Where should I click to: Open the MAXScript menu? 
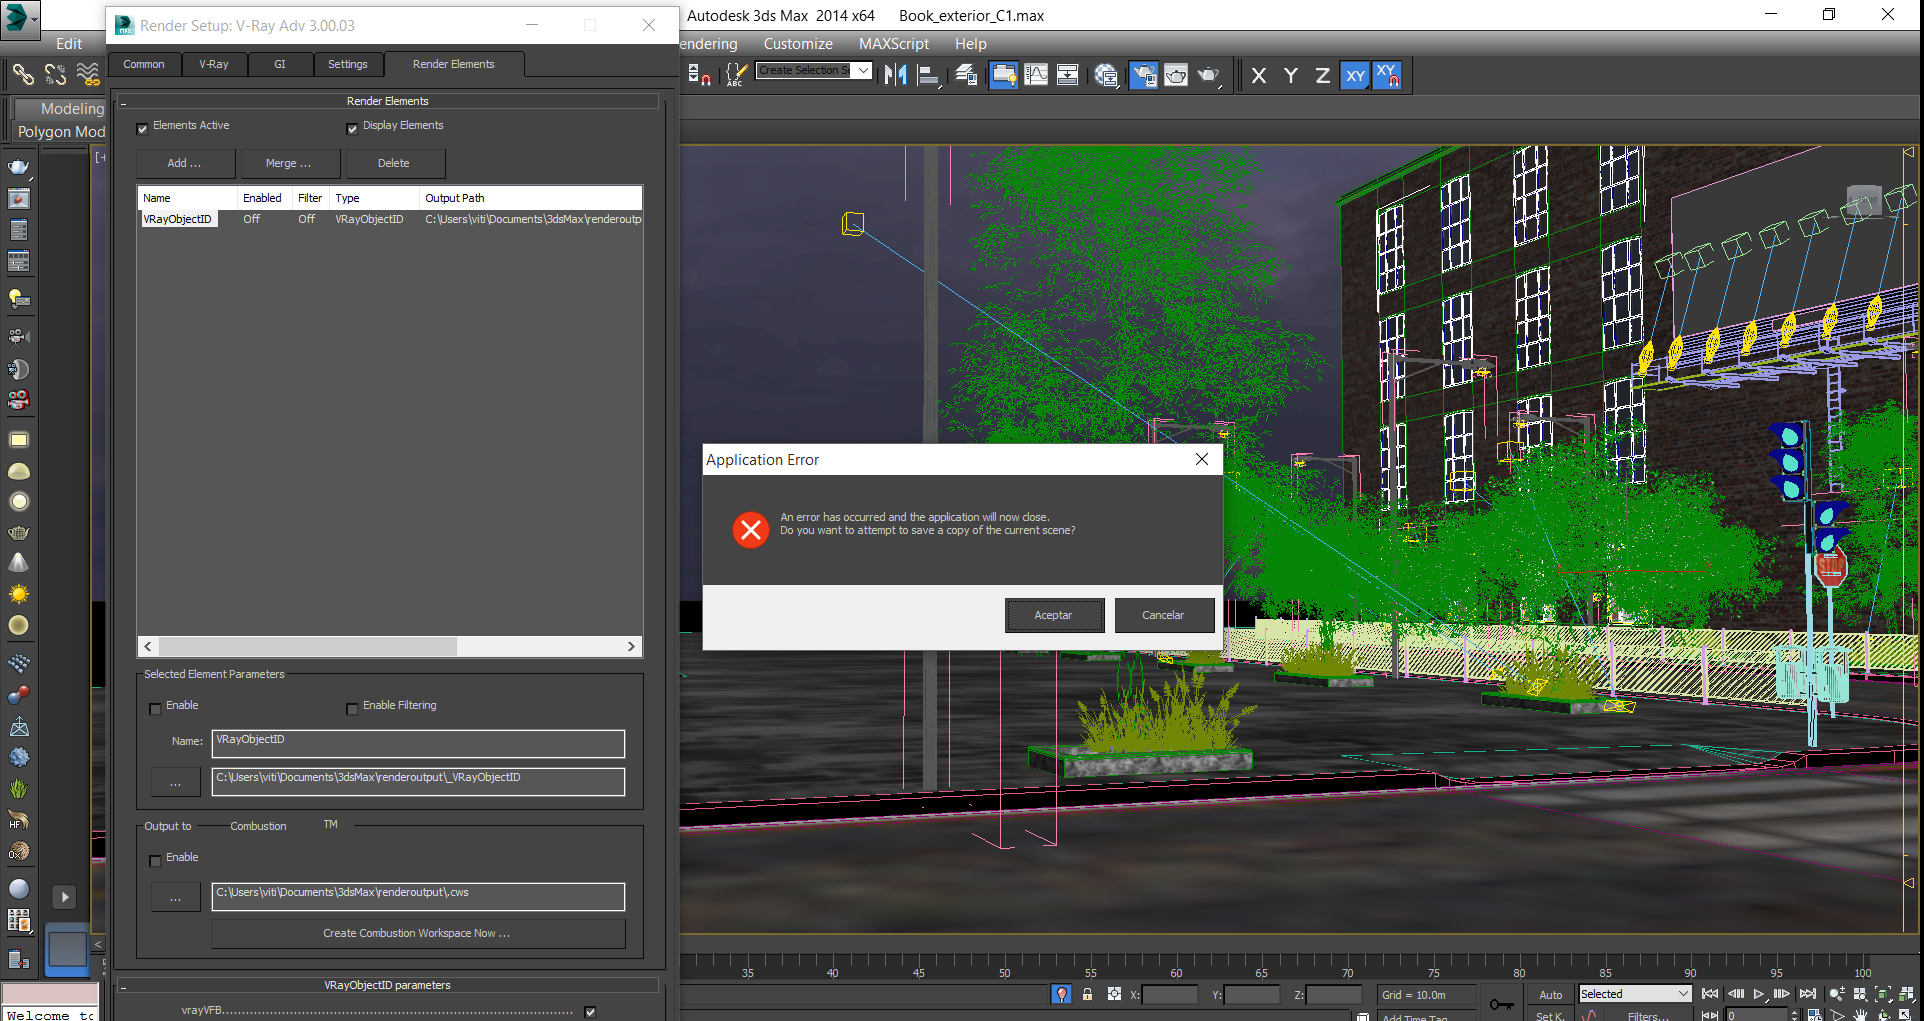tap(894, 44)
